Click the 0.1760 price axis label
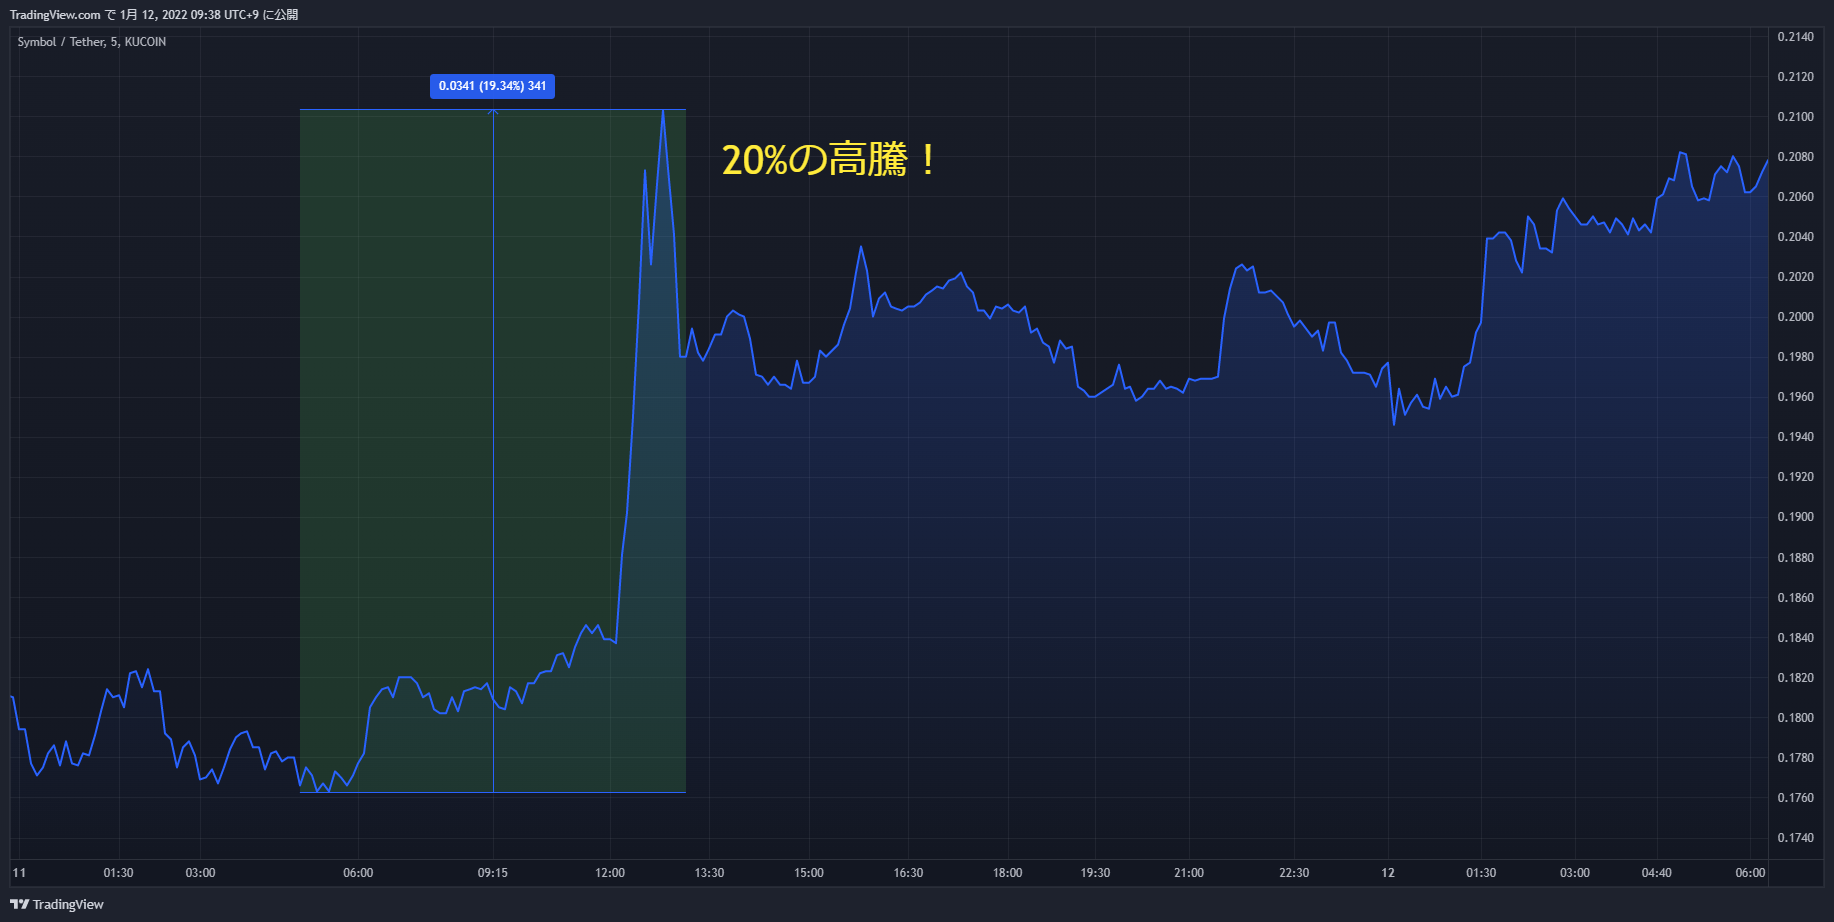This screenshot has height=922, width=1834. [x=1795, y=798]
